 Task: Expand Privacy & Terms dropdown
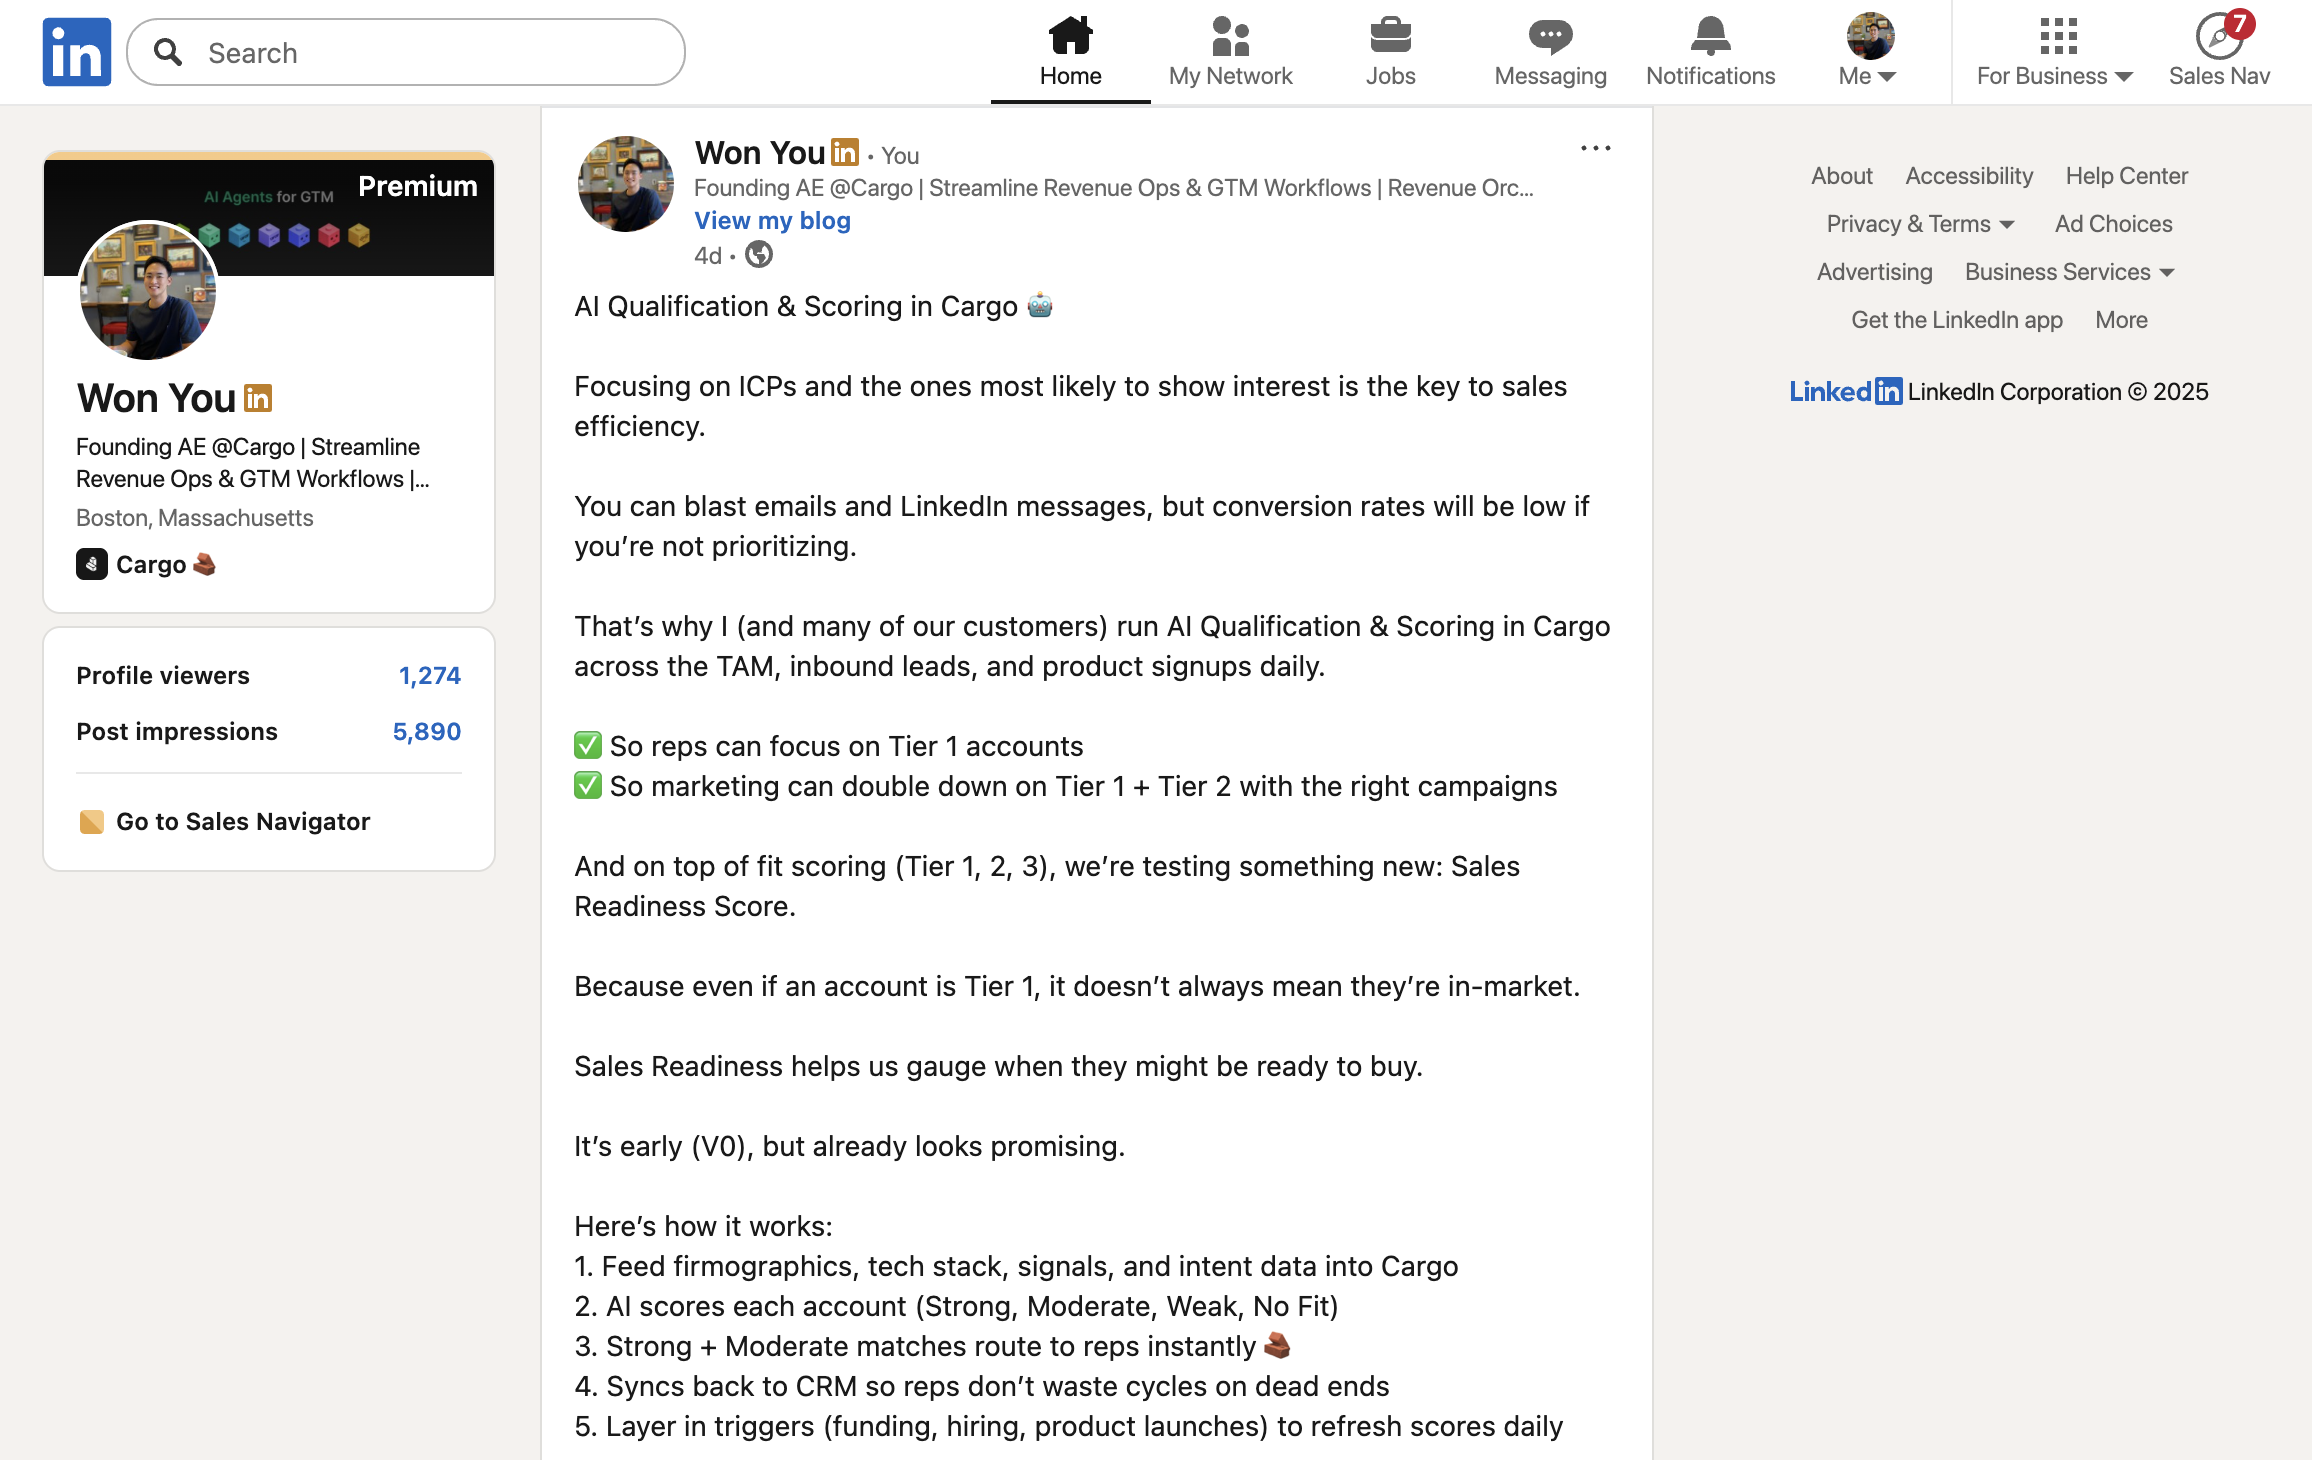click(1920, 224)
